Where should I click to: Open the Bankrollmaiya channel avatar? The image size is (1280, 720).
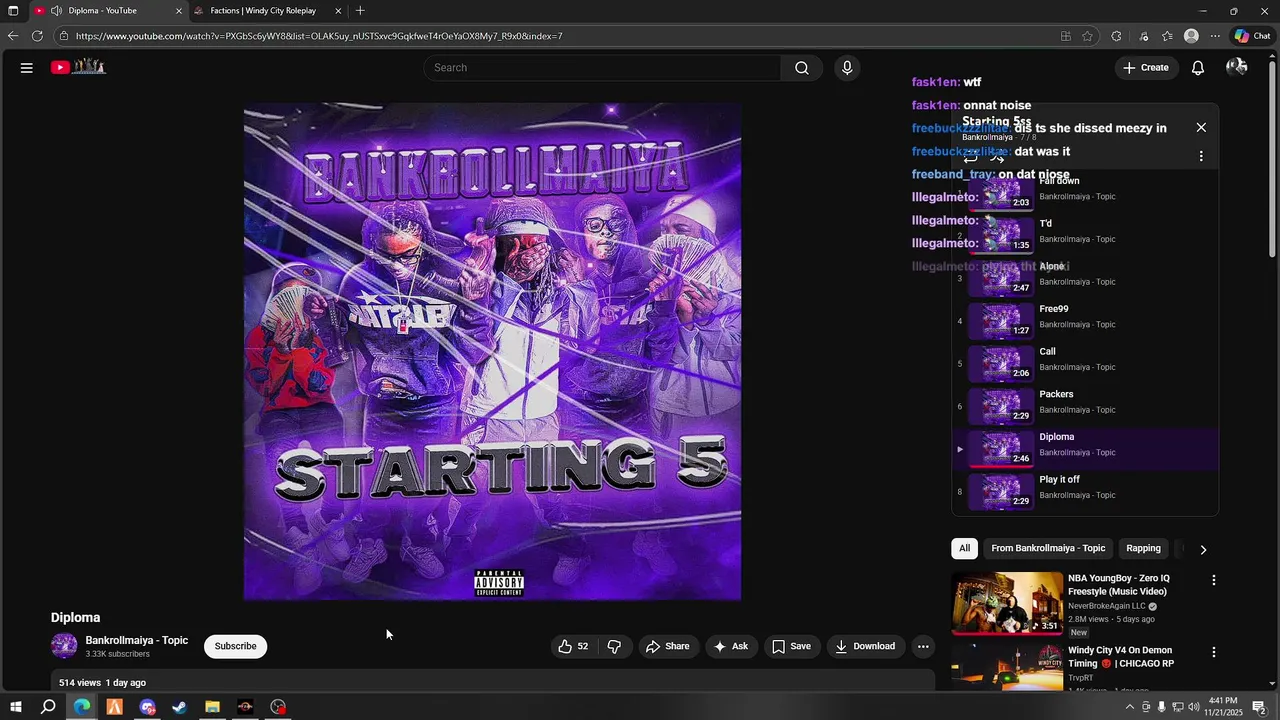point(64,646)
